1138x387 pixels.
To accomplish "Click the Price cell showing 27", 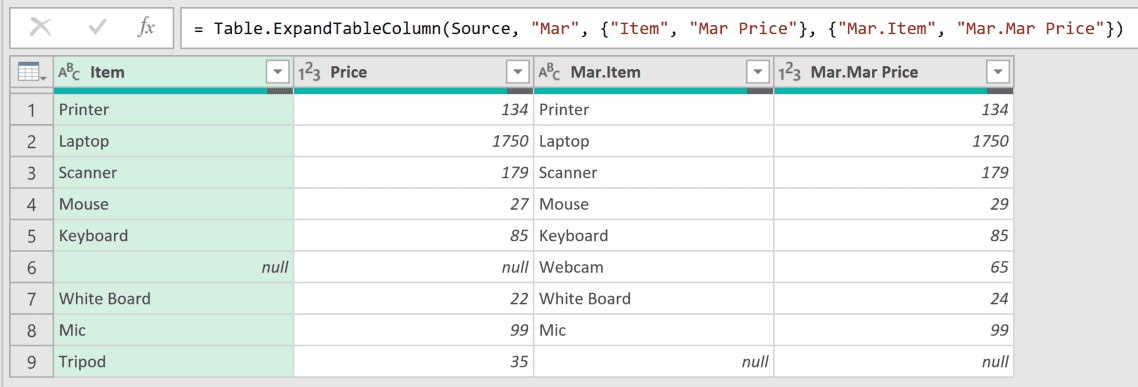I will [x=414, y=205].
